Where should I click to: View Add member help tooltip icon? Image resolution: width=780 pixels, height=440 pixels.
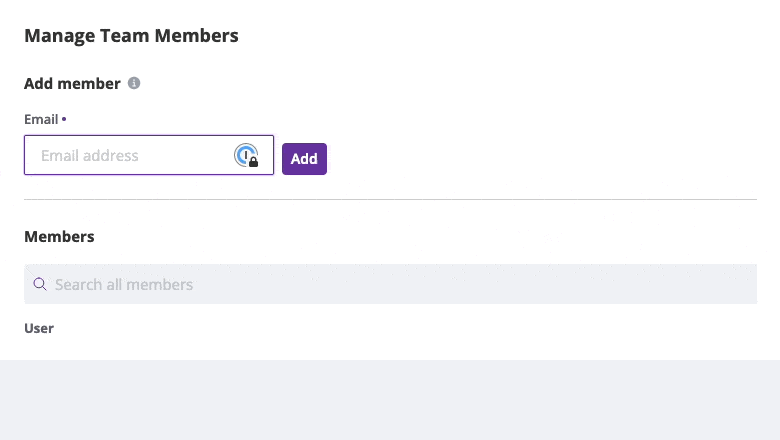(134, 83)
